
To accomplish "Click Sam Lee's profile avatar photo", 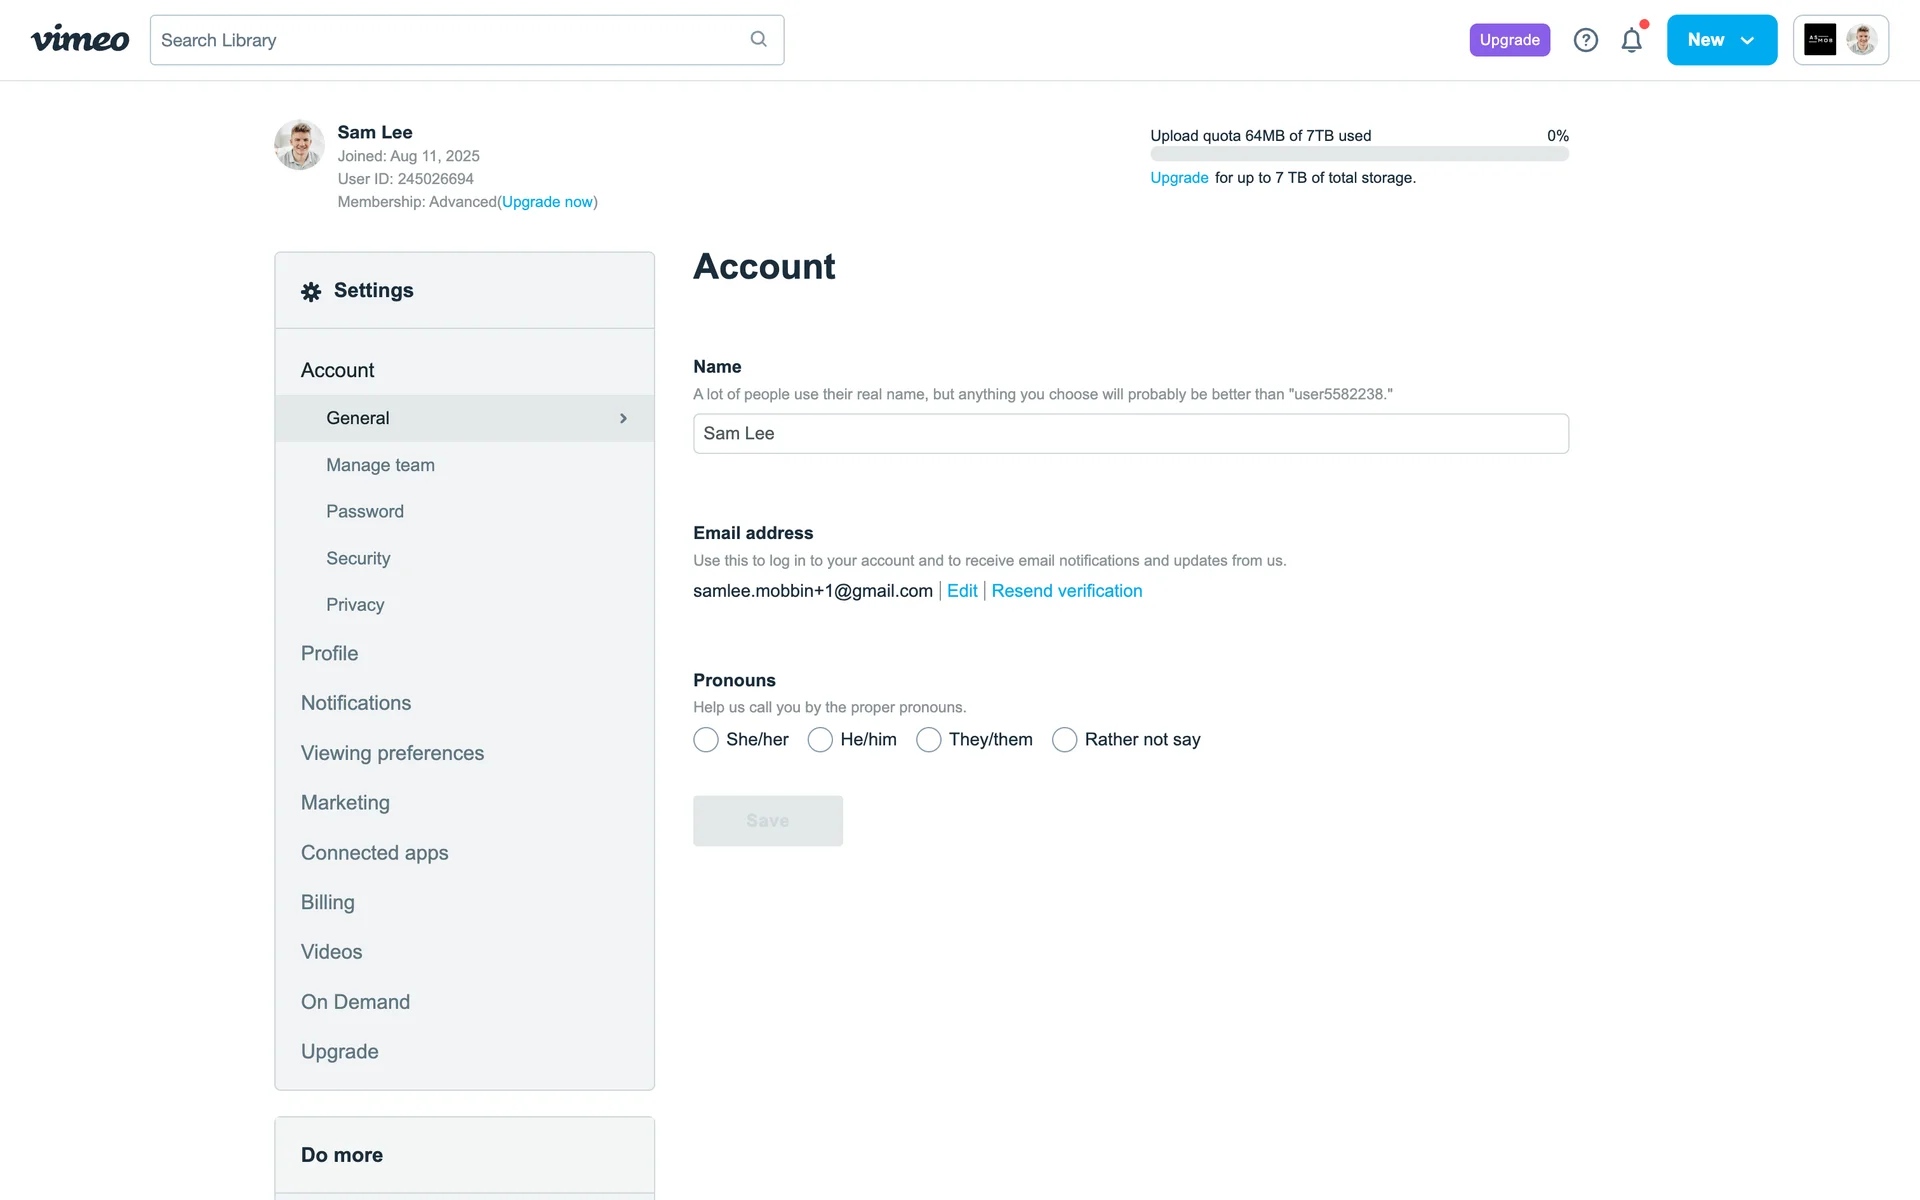I will tap(299, 145).
